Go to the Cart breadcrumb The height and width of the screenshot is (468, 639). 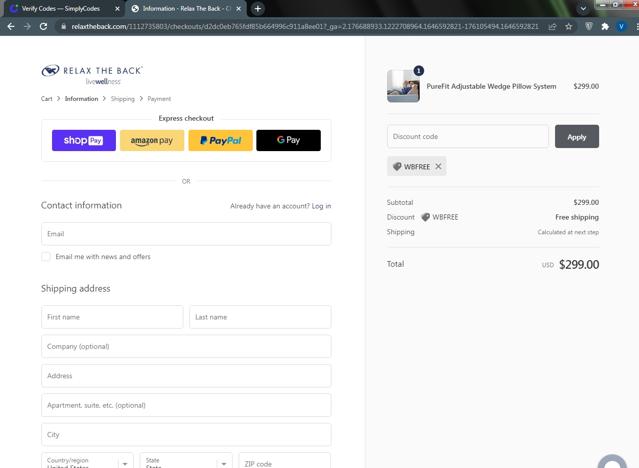click(x=46, y=99)
